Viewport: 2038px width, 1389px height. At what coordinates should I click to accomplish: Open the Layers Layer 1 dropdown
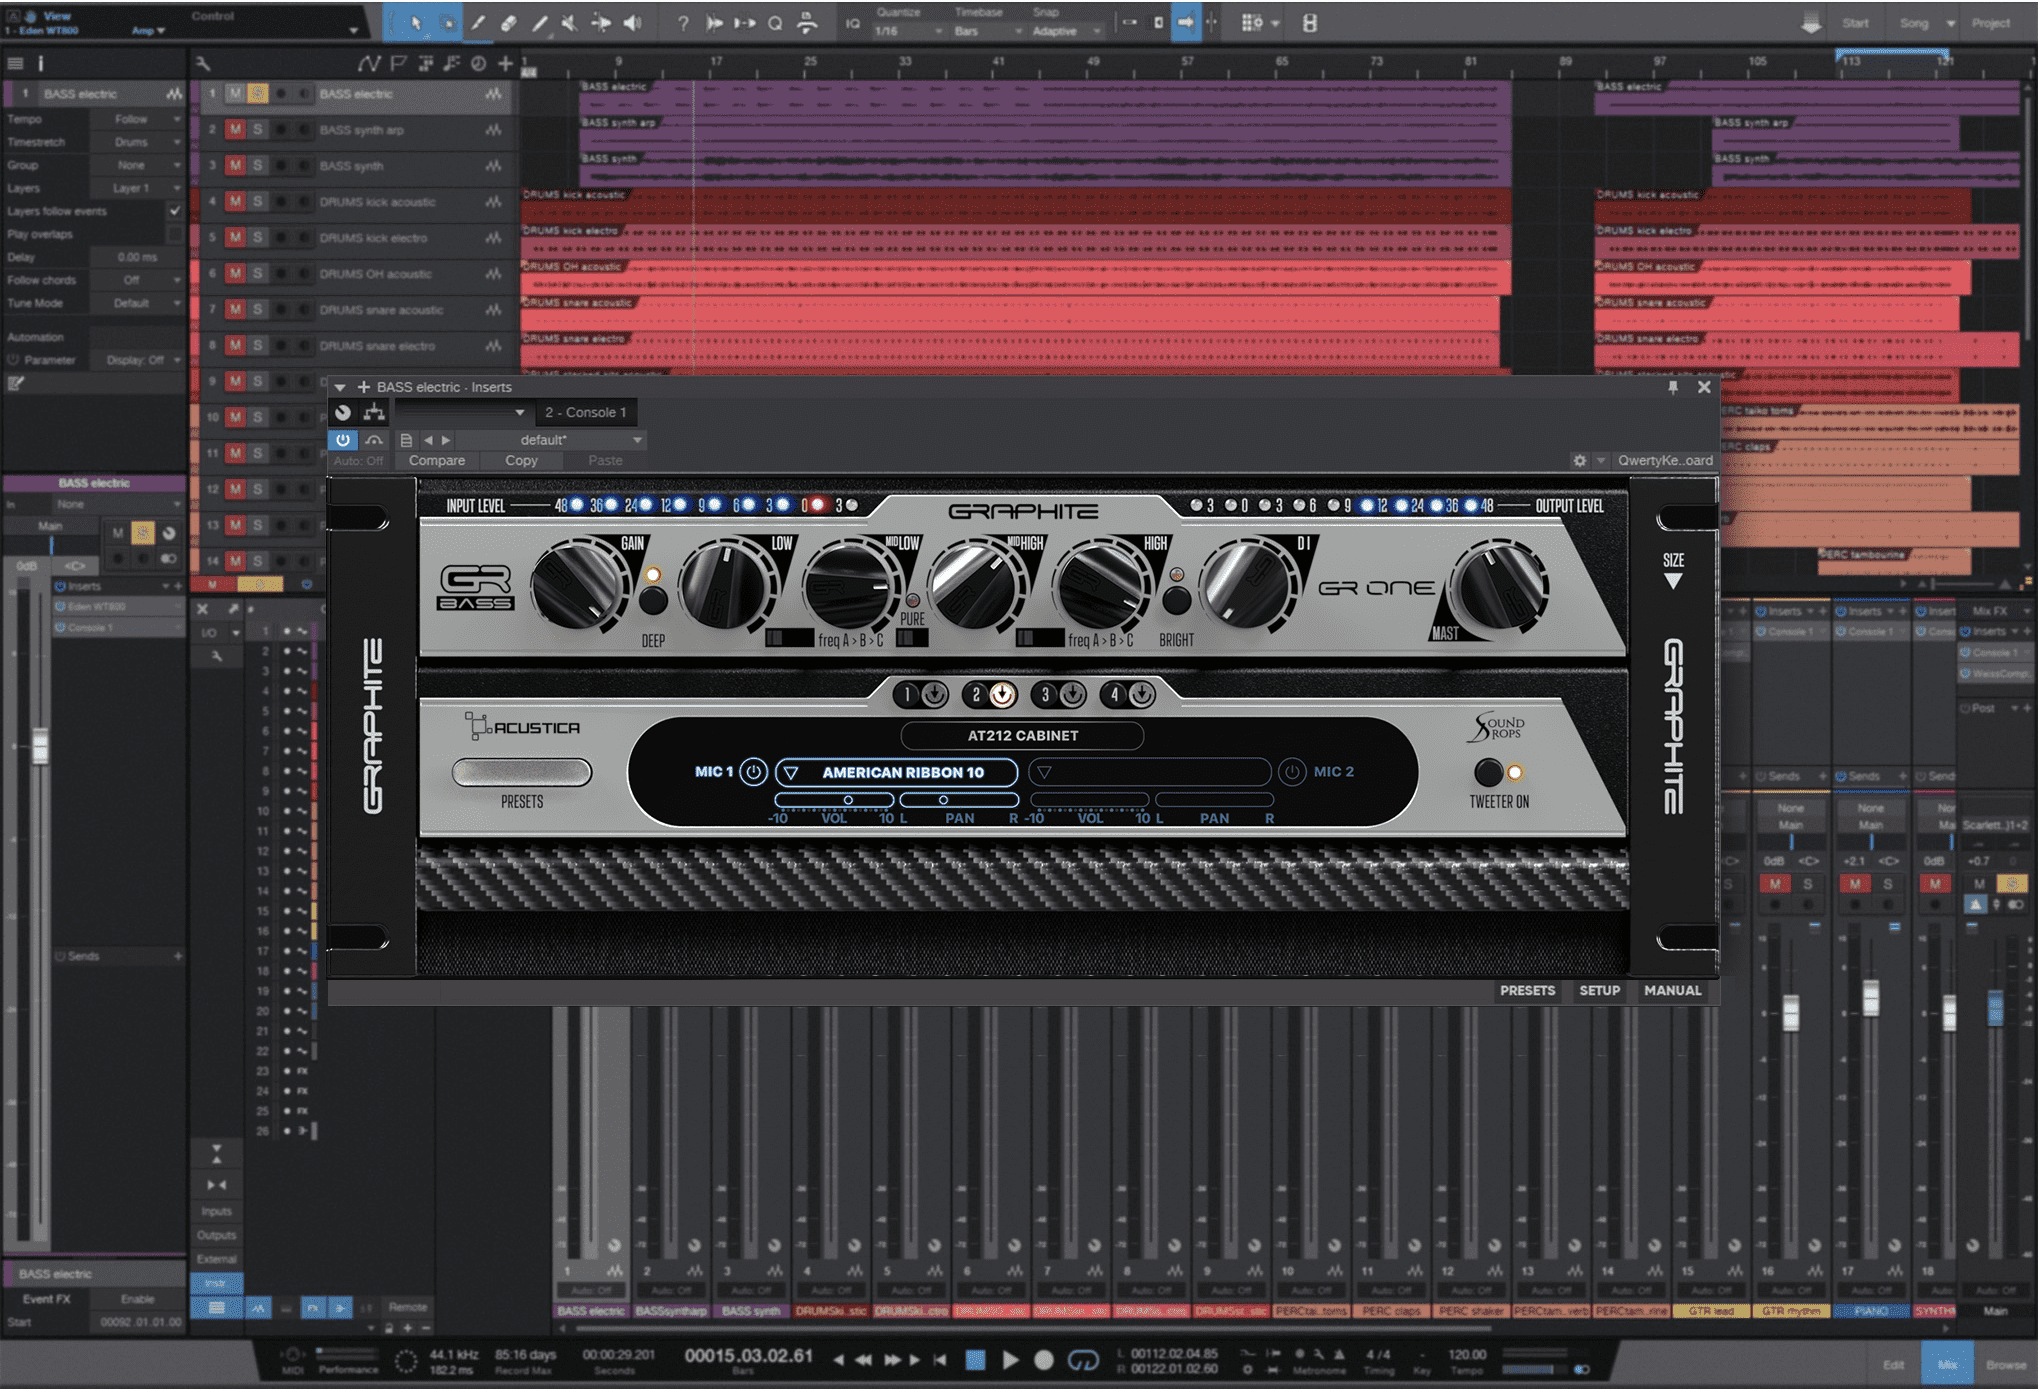click(137, 188)
